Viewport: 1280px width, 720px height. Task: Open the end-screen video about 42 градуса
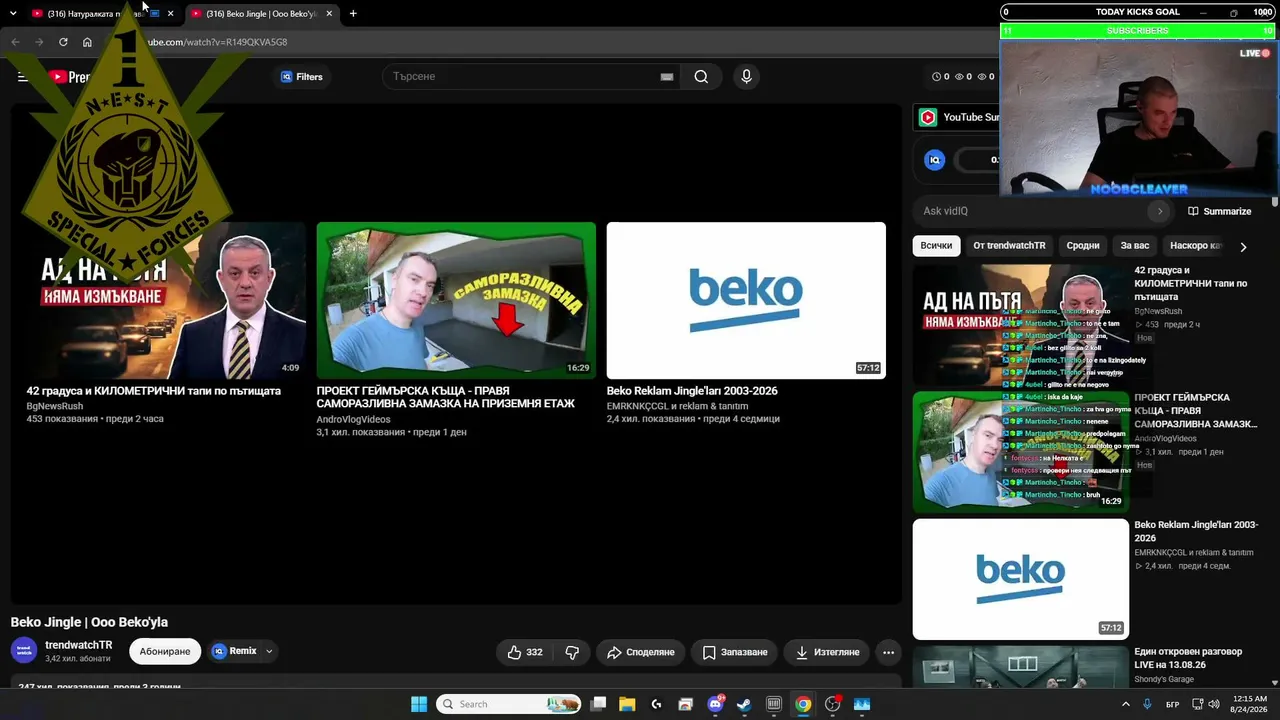(x=154, y=391)
